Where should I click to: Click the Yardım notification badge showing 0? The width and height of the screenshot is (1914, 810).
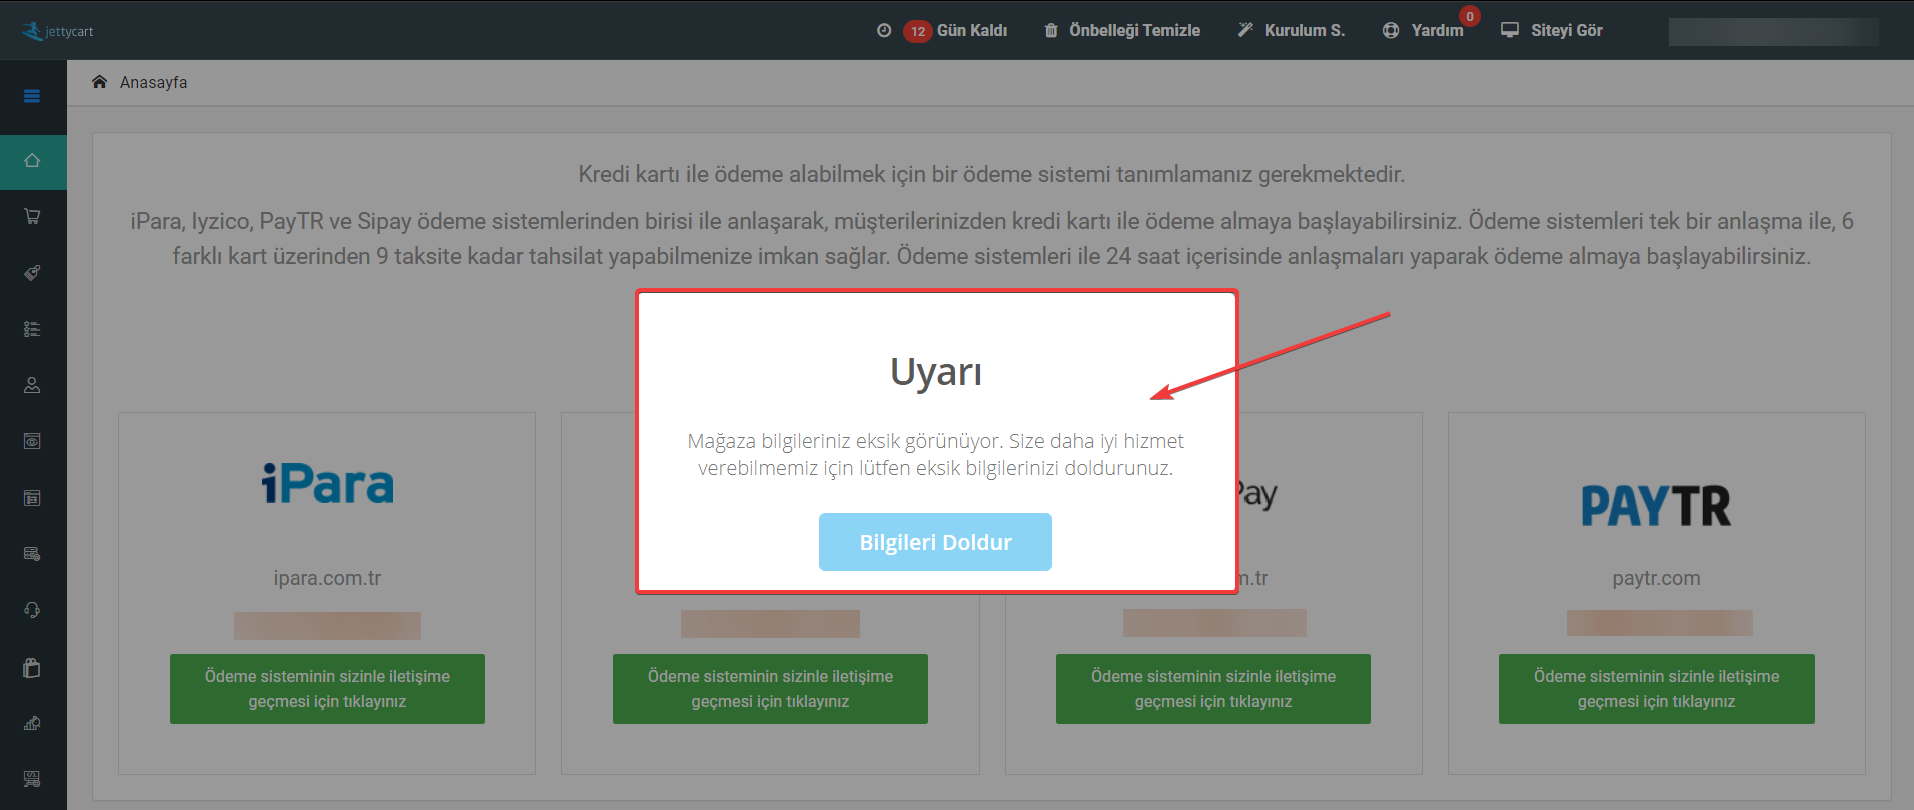1470,16
